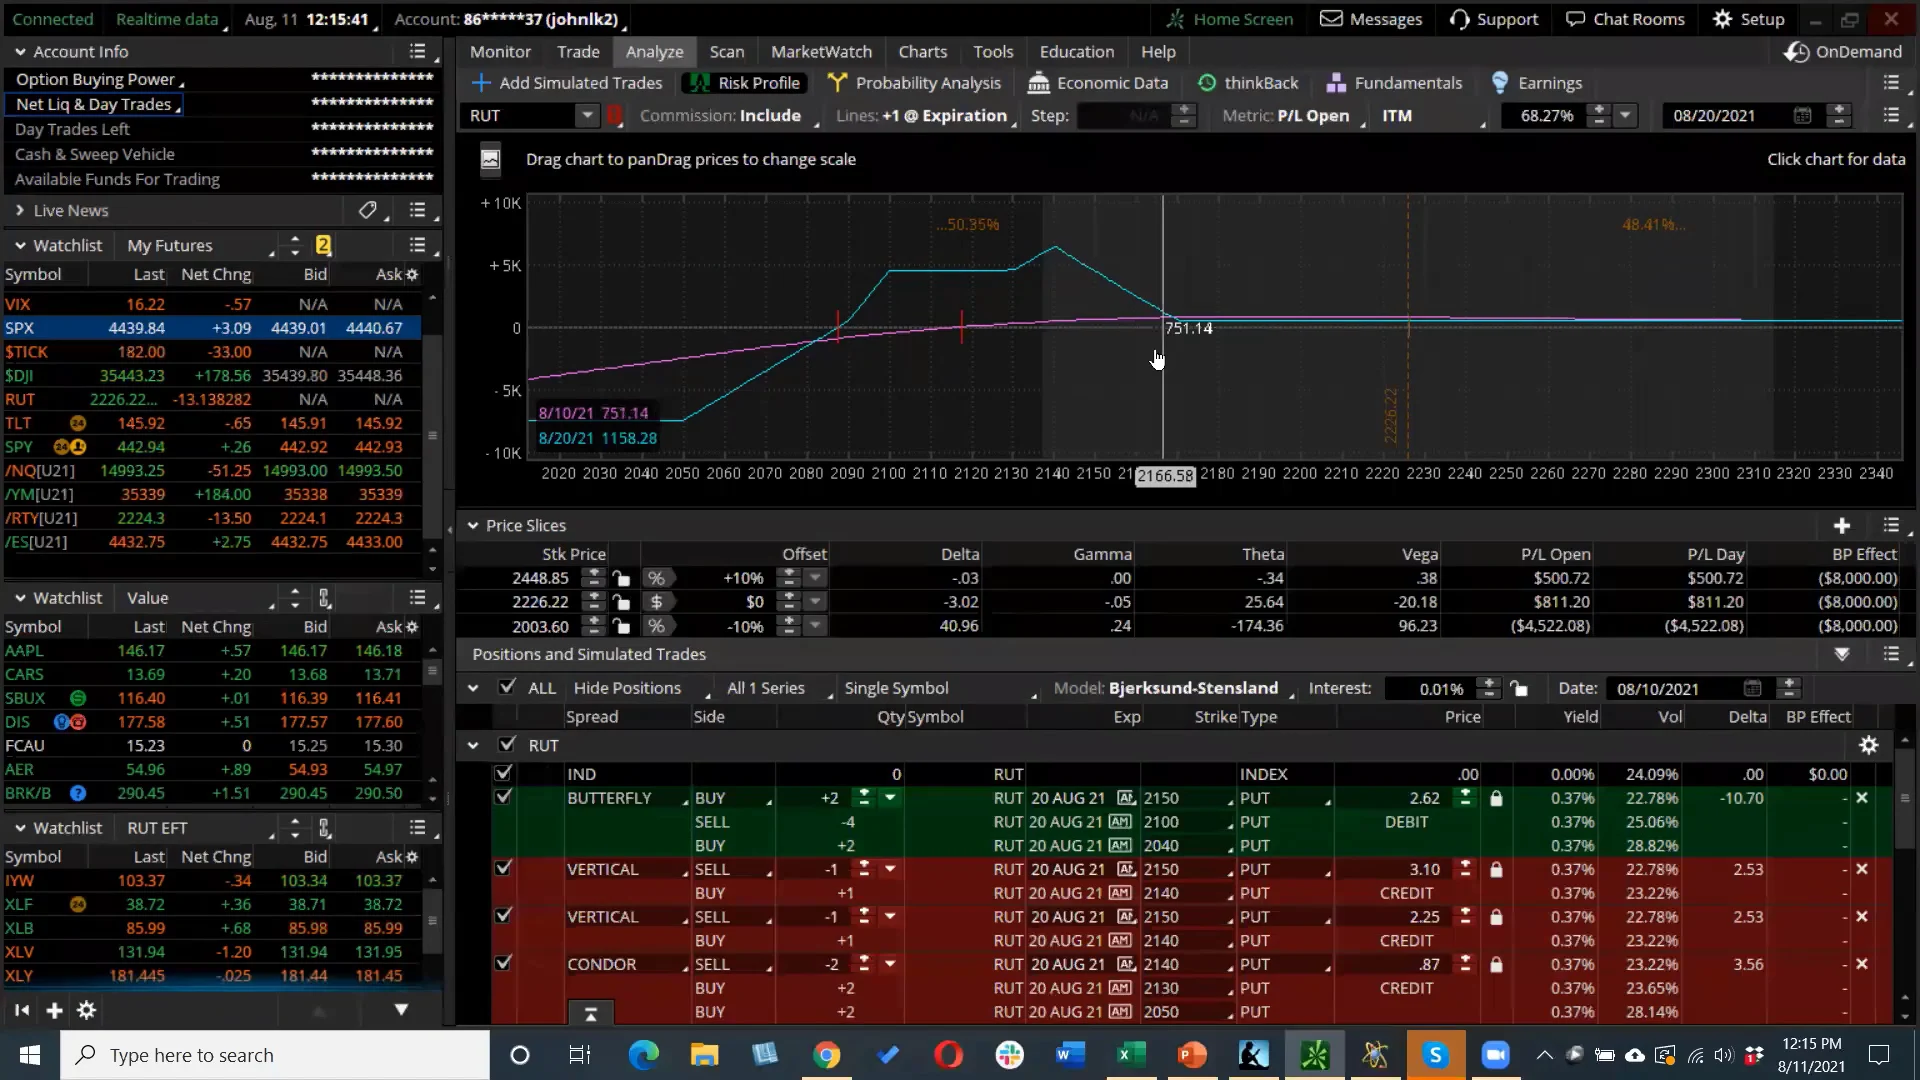Screen dimensions: 1920x1080
Task: Click the Windows Start button
Action: [x=30, y=1055]
